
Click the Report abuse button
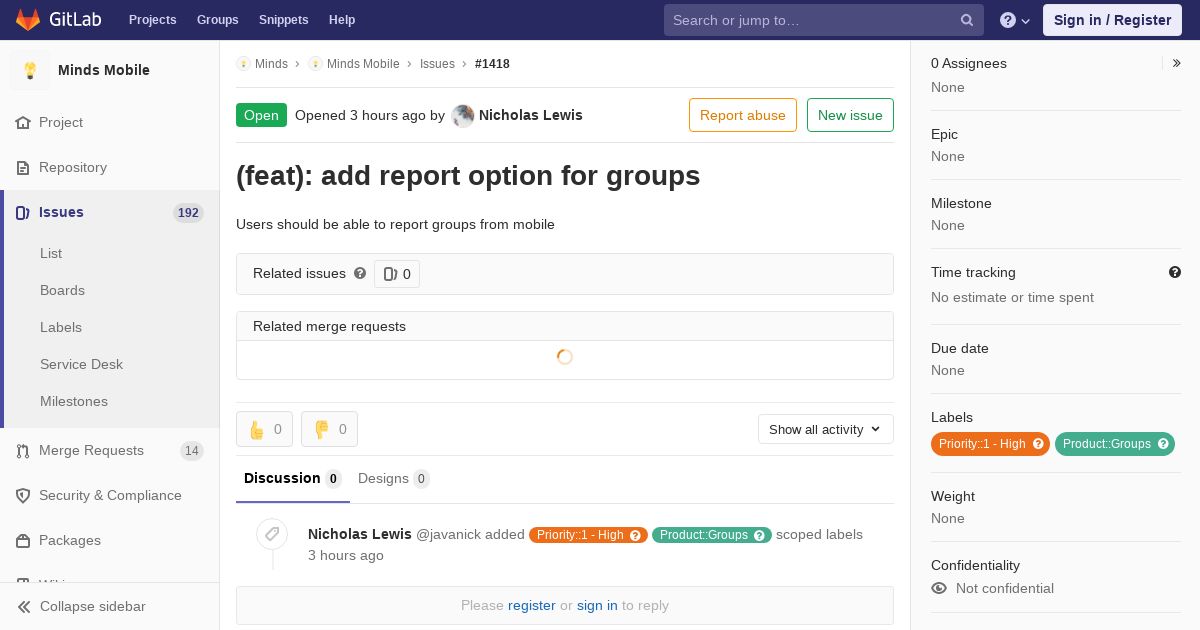(x=743, y=115)
